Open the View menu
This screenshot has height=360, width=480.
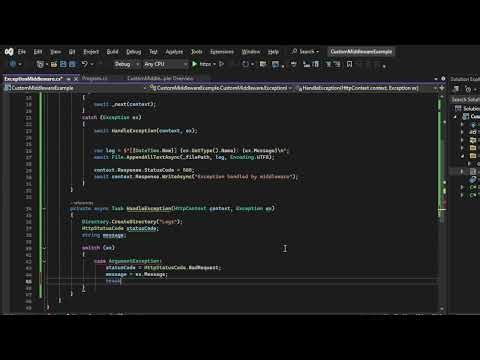[x=55, y=52]
